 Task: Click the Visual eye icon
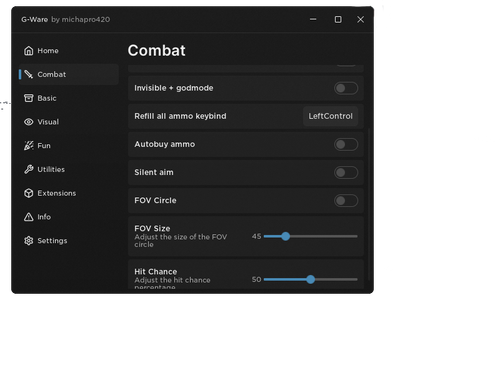coord(29,122)
